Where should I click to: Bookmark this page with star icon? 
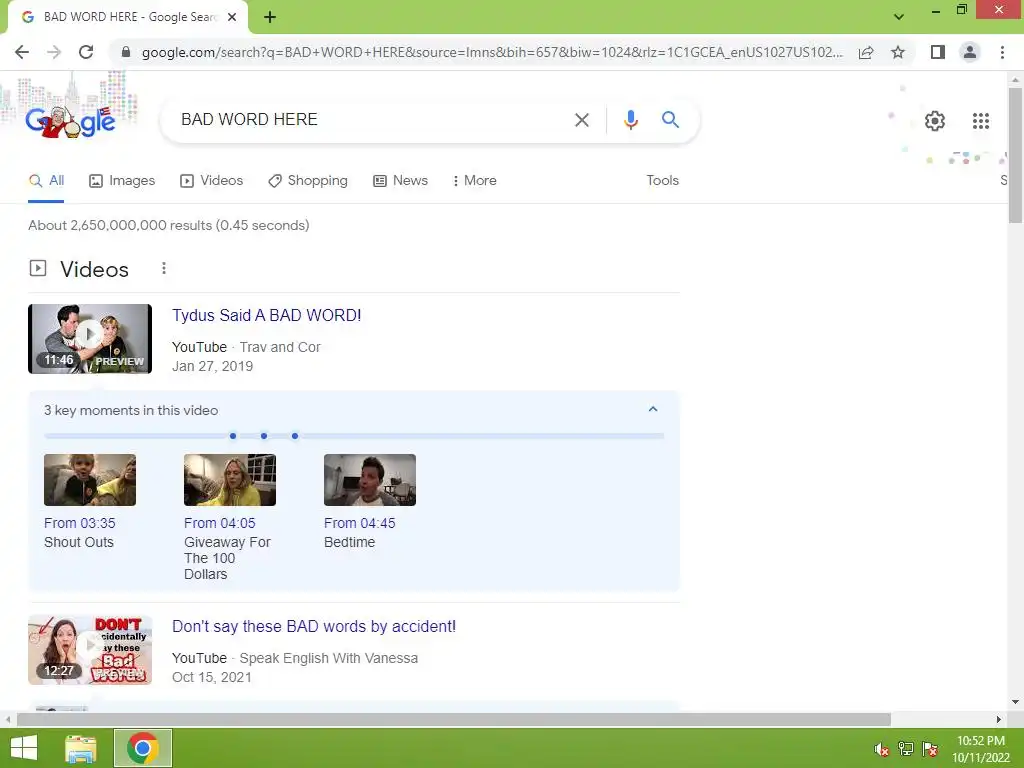click(x=898, y=52)
